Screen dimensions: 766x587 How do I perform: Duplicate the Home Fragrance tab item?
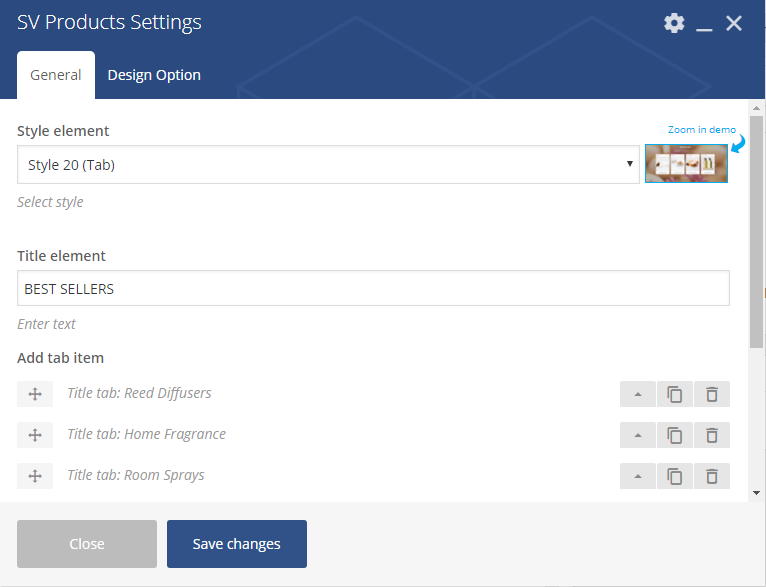click(x=675, y=435)
